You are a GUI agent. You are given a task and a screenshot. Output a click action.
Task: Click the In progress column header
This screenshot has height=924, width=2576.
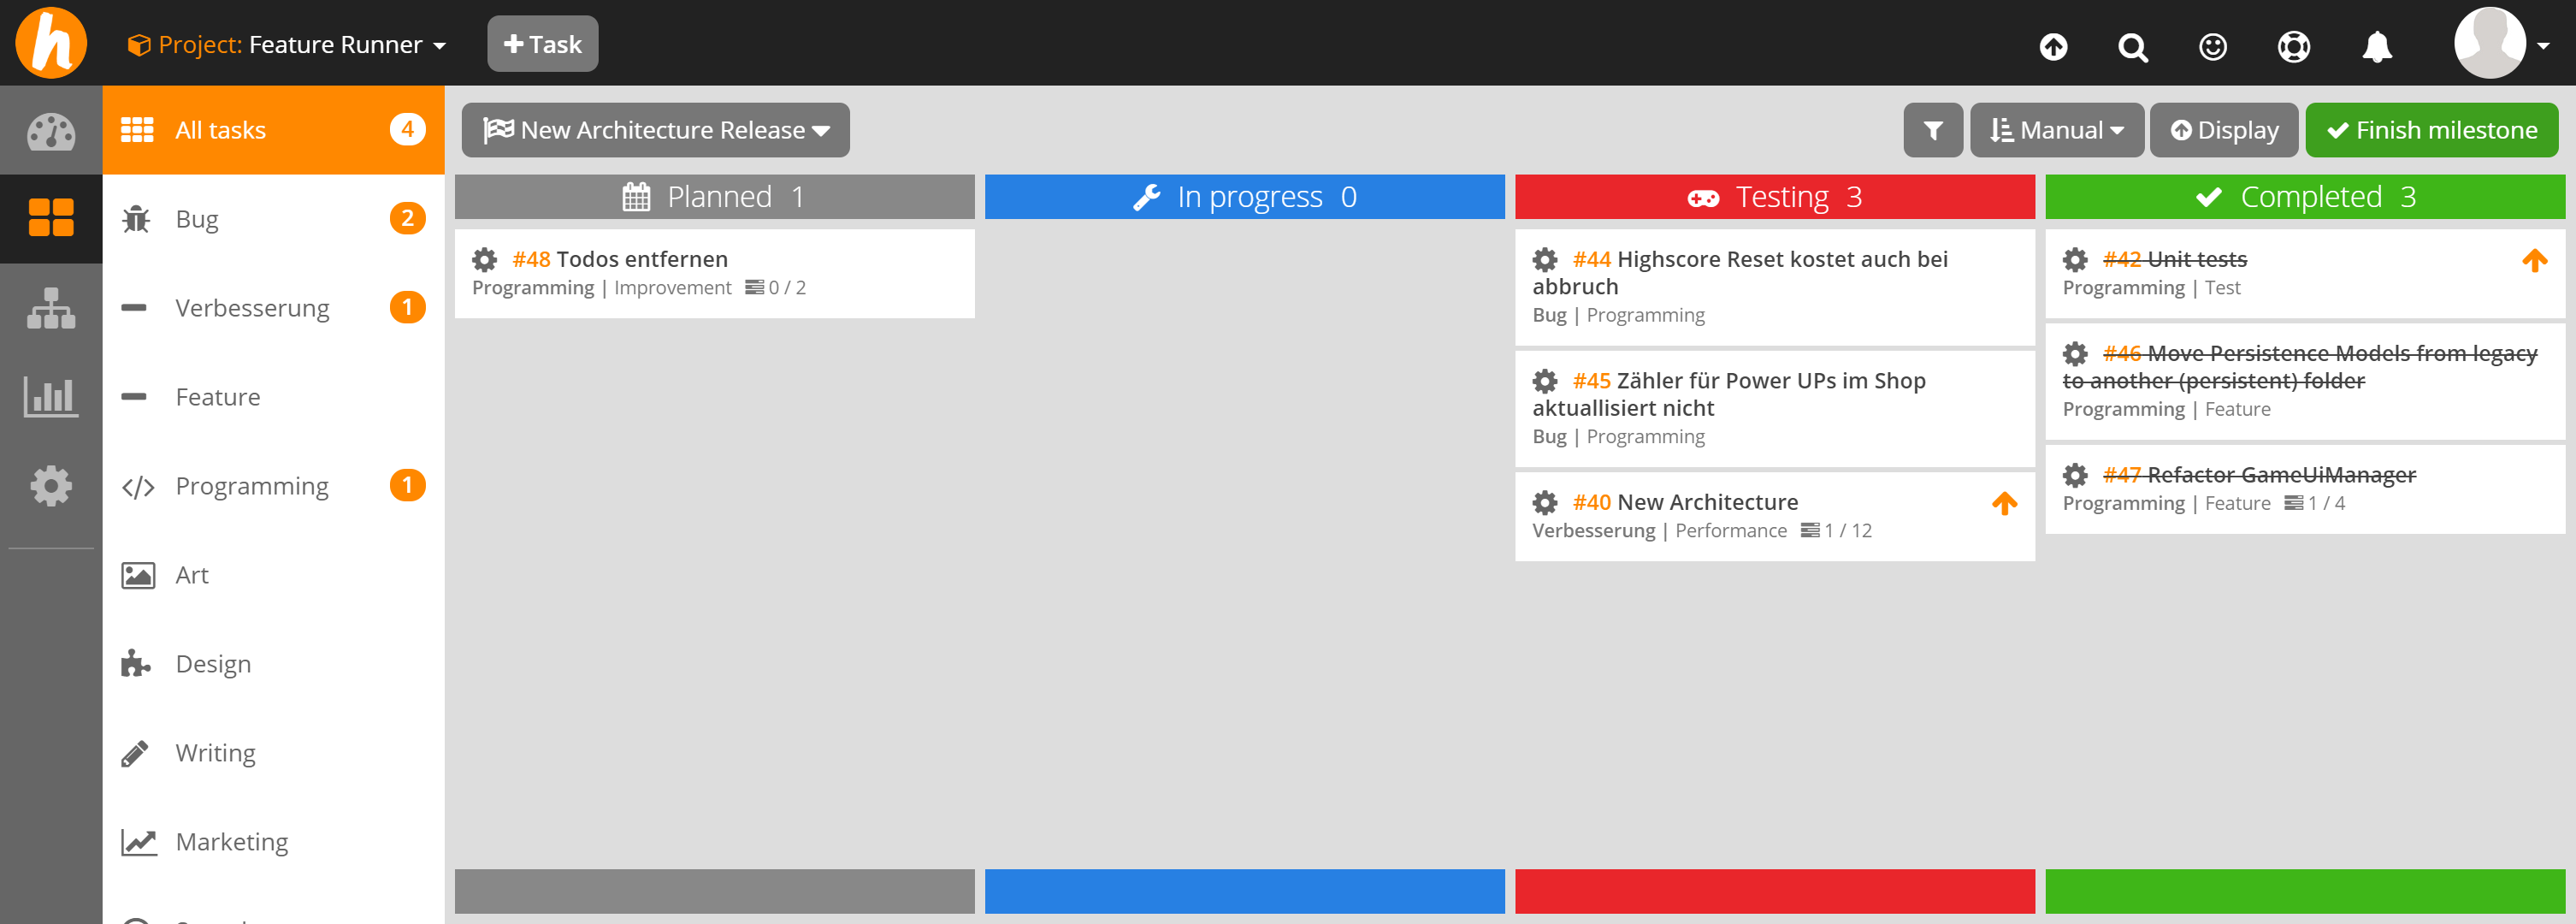pyautogui.click(x=1244, y=197)
